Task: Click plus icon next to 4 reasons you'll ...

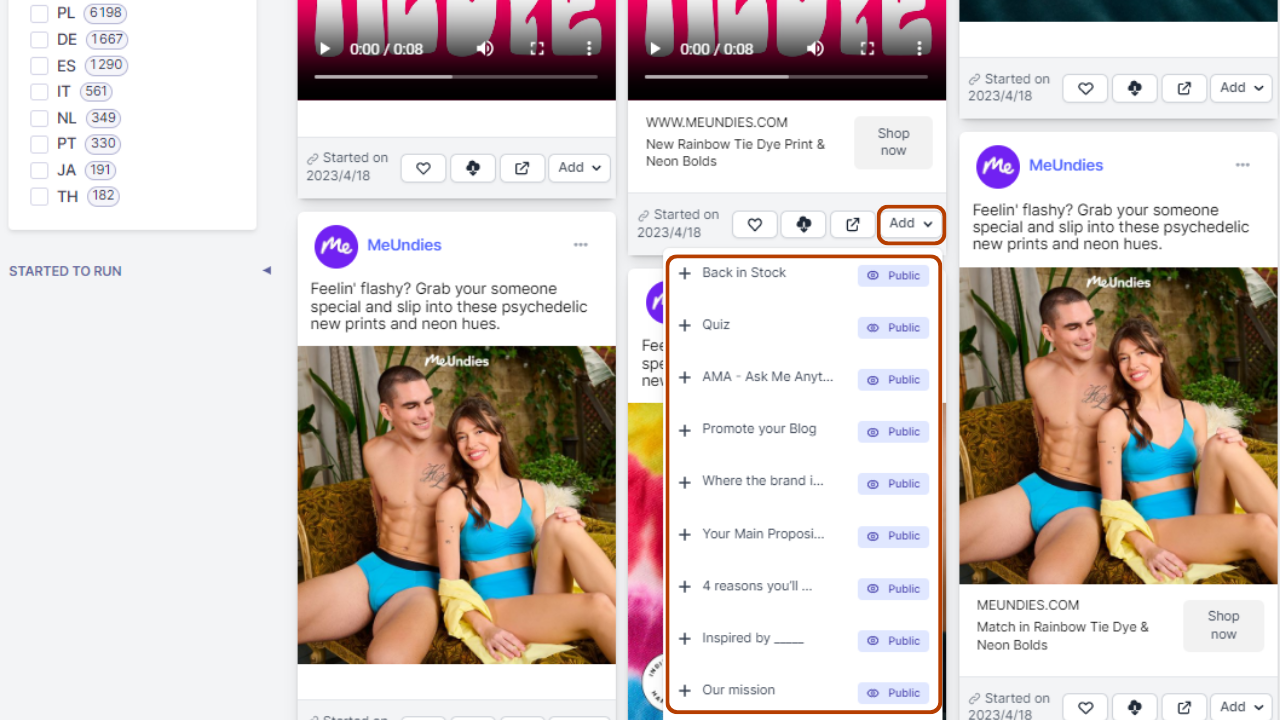Action: 685,587
